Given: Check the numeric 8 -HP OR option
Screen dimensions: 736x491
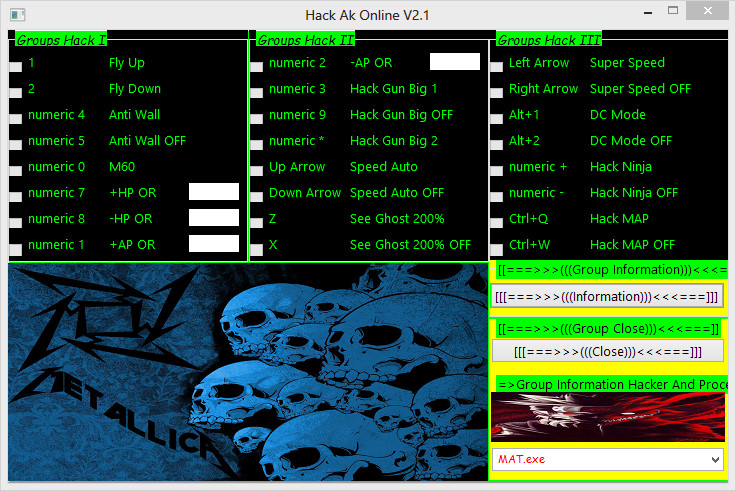Looking at the screenshot, I should tap(15, 222).
